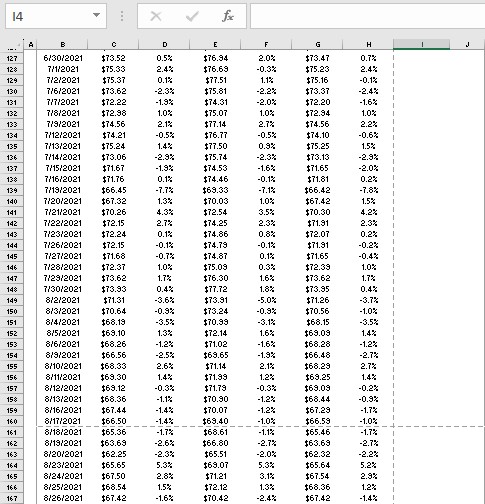Screen dimensions: 485x504
Task: Click cell showing $69.33
Action: point(215,190)
